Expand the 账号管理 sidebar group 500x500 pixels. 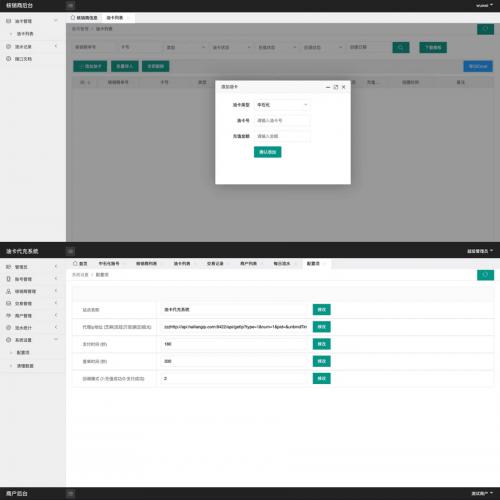[56, 278]
